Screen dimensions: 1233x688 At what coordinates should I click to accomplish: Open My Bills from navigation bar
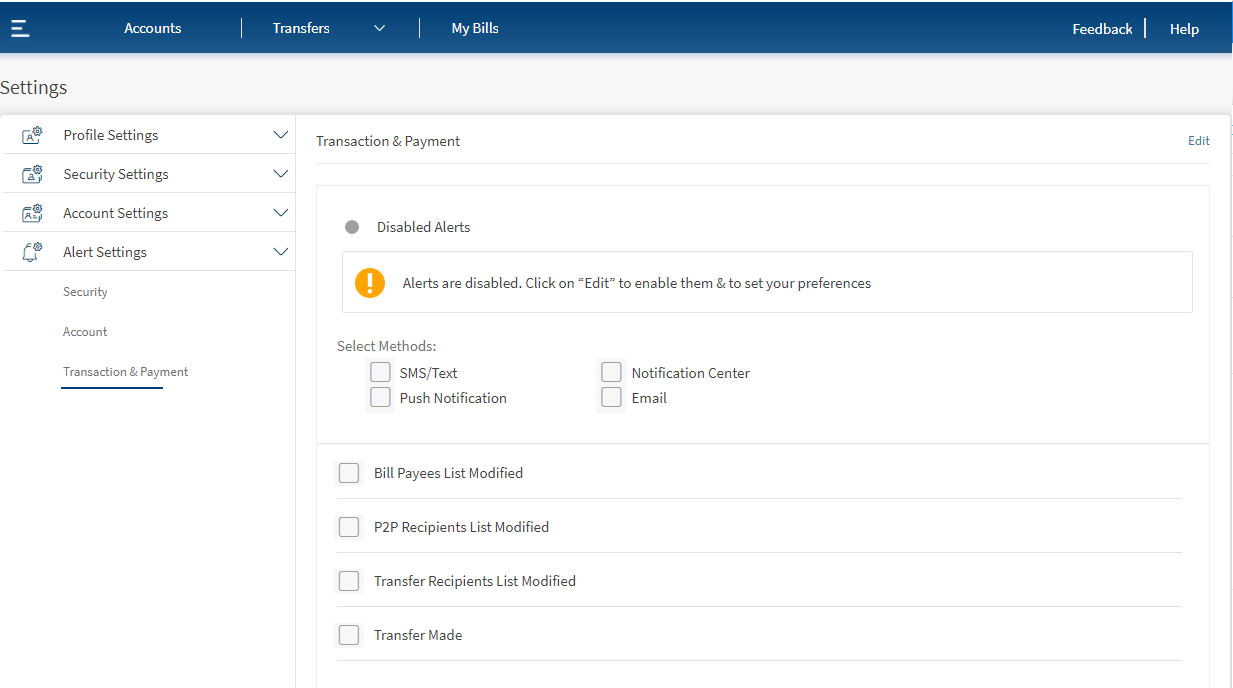475,28
